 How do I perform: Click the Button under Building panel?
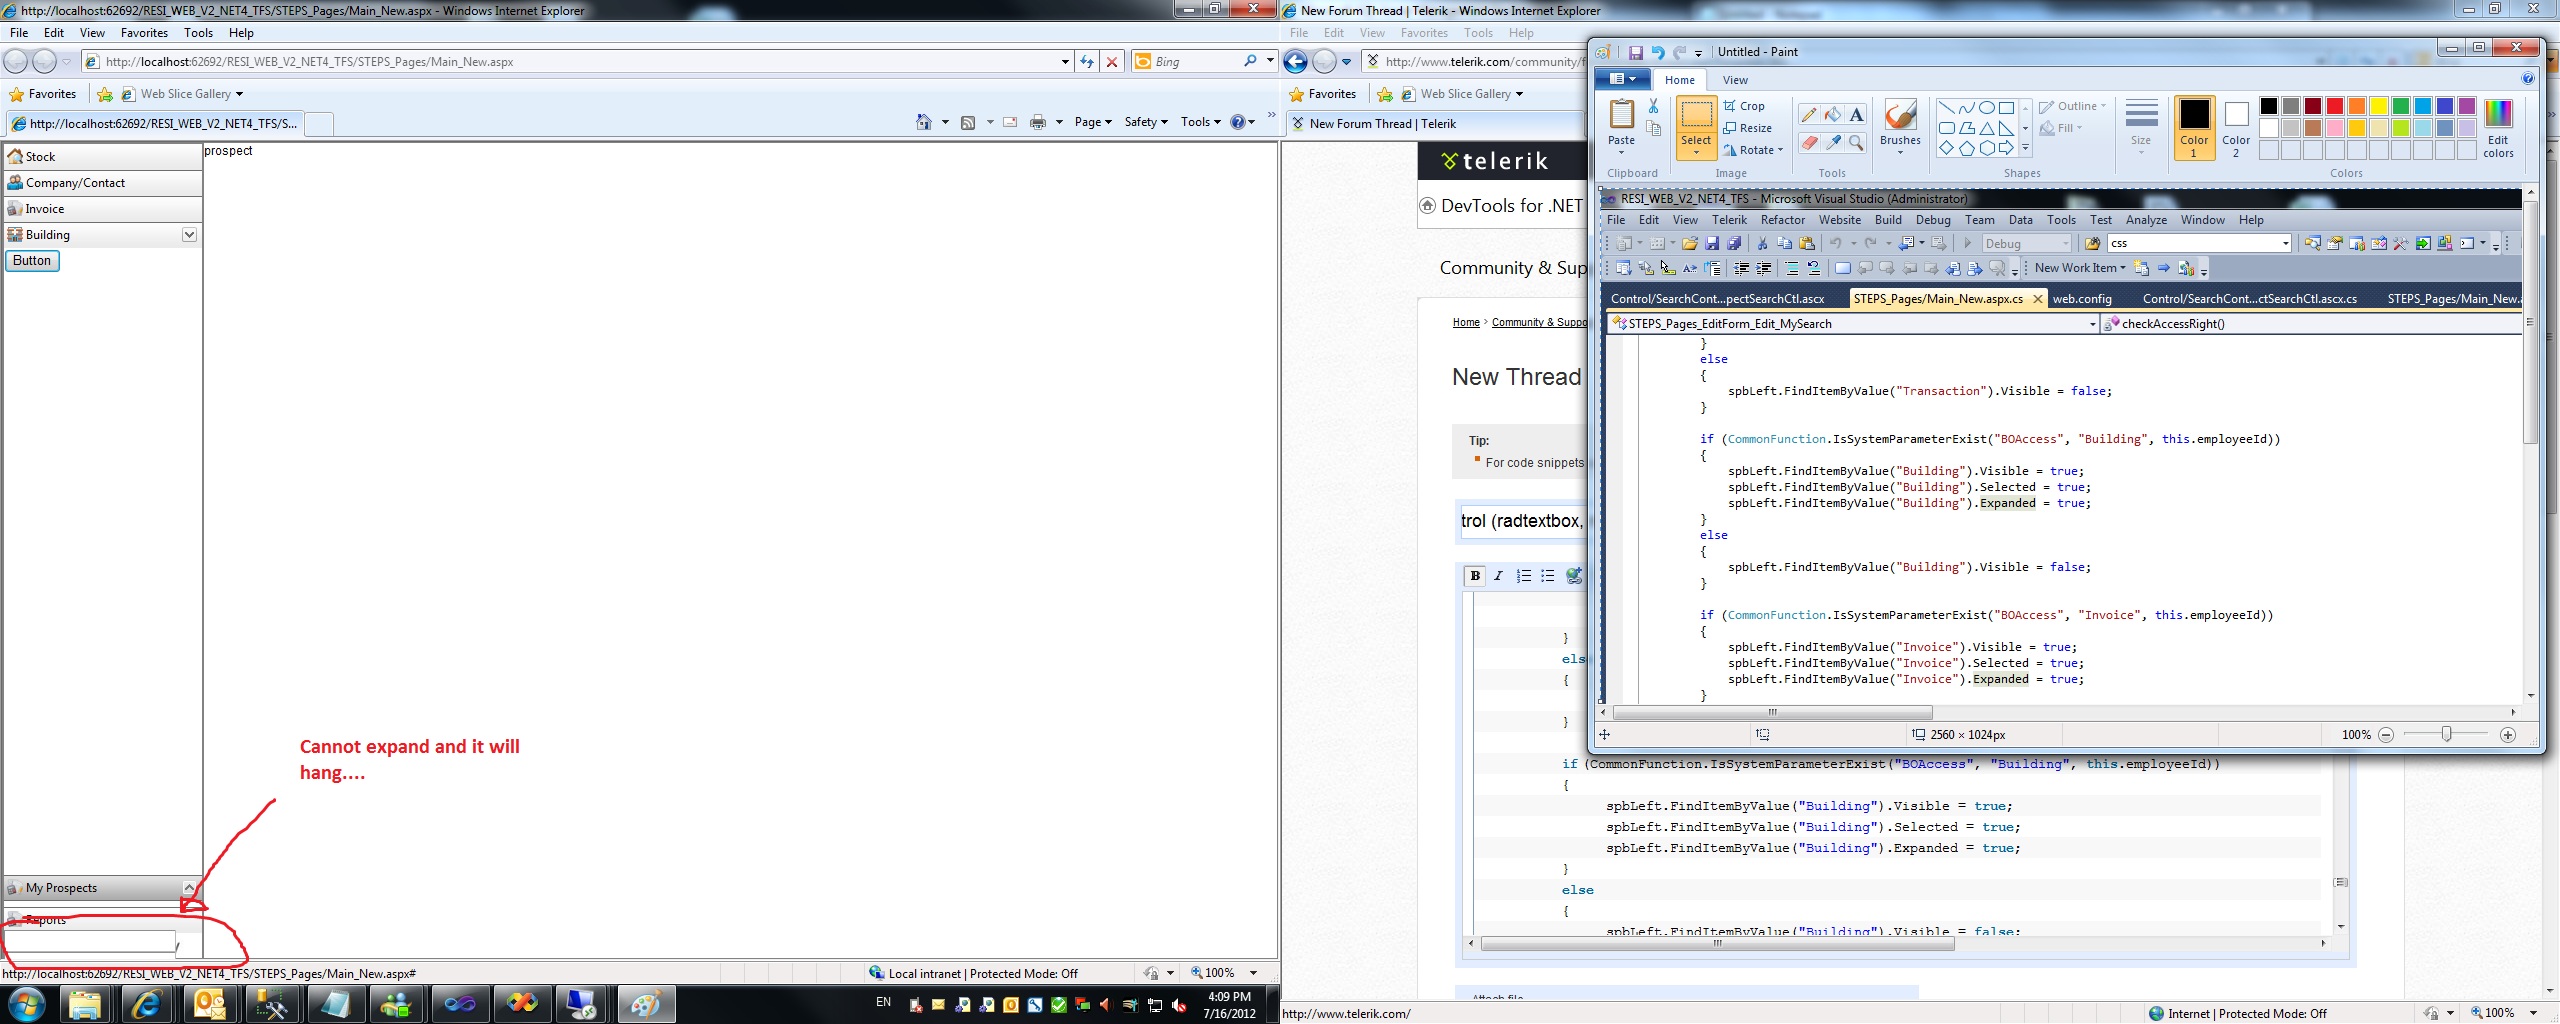32,261
